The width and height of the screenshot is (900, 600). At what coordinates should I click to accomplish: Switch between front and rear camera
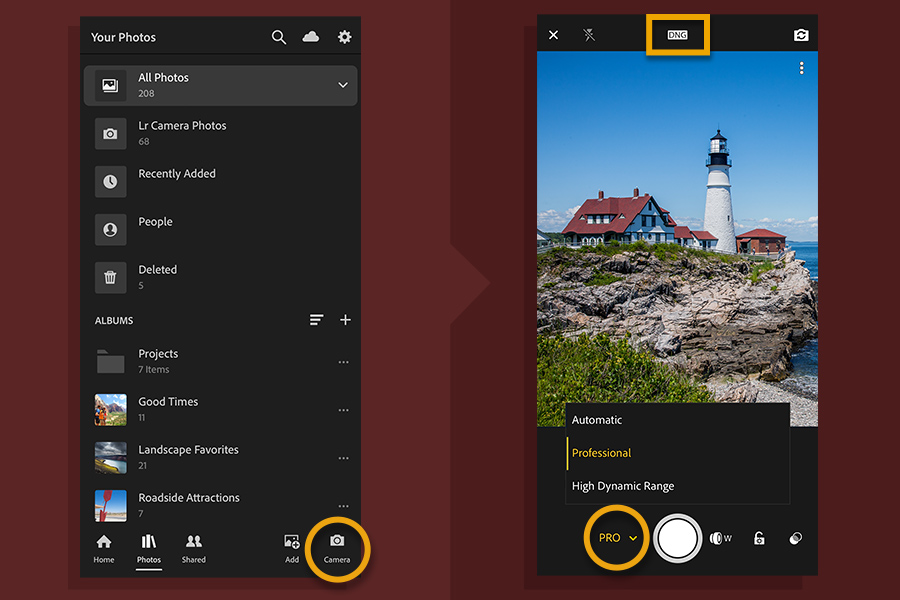pos(801,35)
